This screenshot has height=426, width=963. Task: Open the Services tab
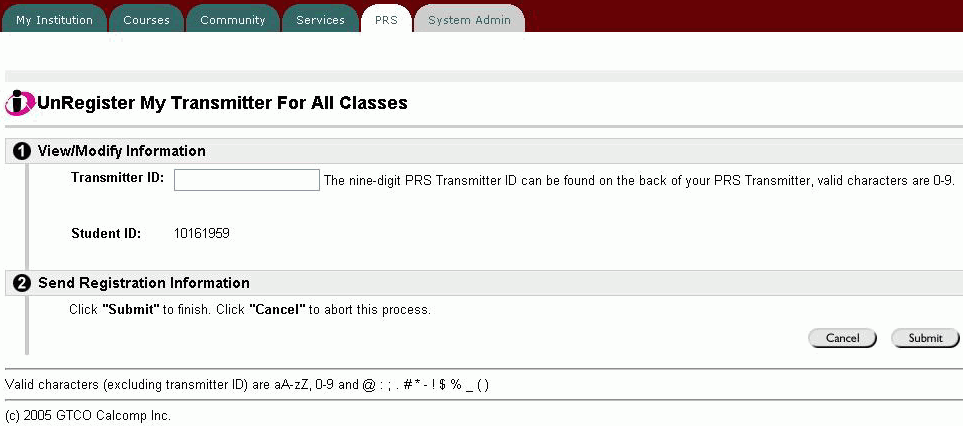point(320,20)
